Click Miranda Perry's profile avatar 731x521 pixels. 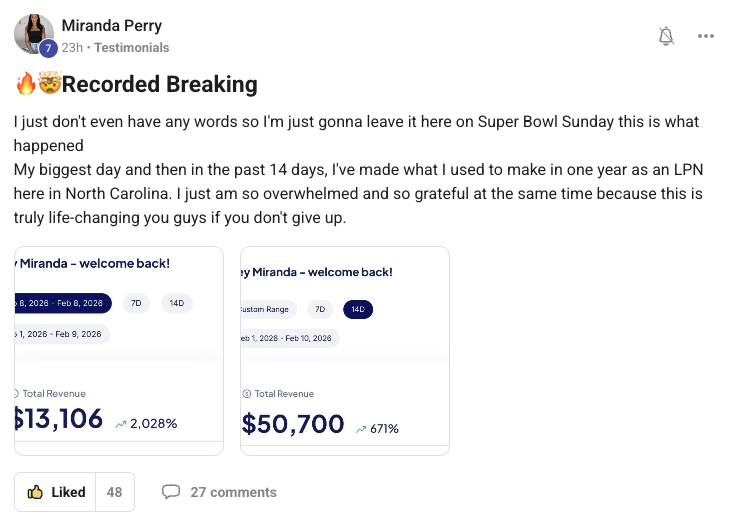pyautogui.click(x=33, y=33)
